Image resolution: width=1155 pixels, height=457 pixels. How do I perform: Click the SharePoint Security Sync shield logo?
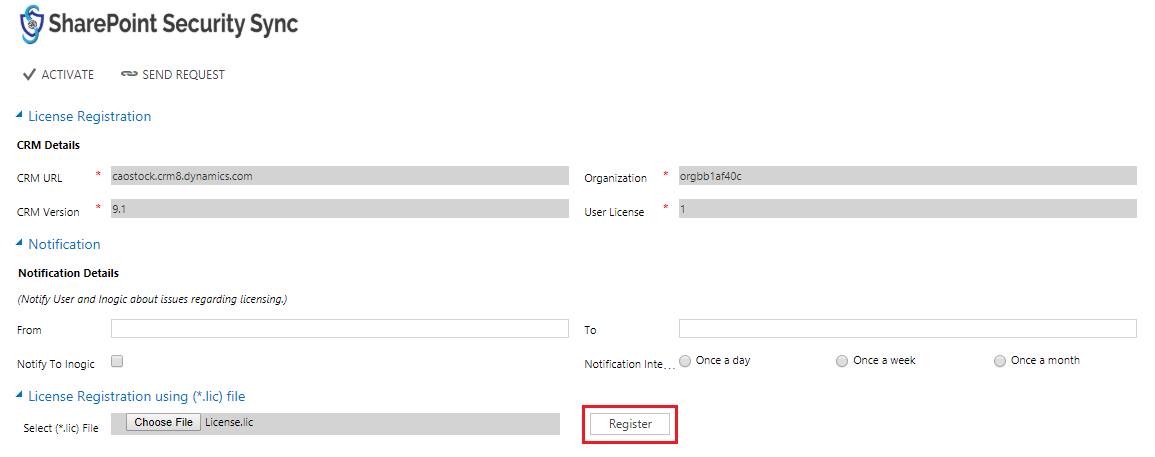(31, 24)
